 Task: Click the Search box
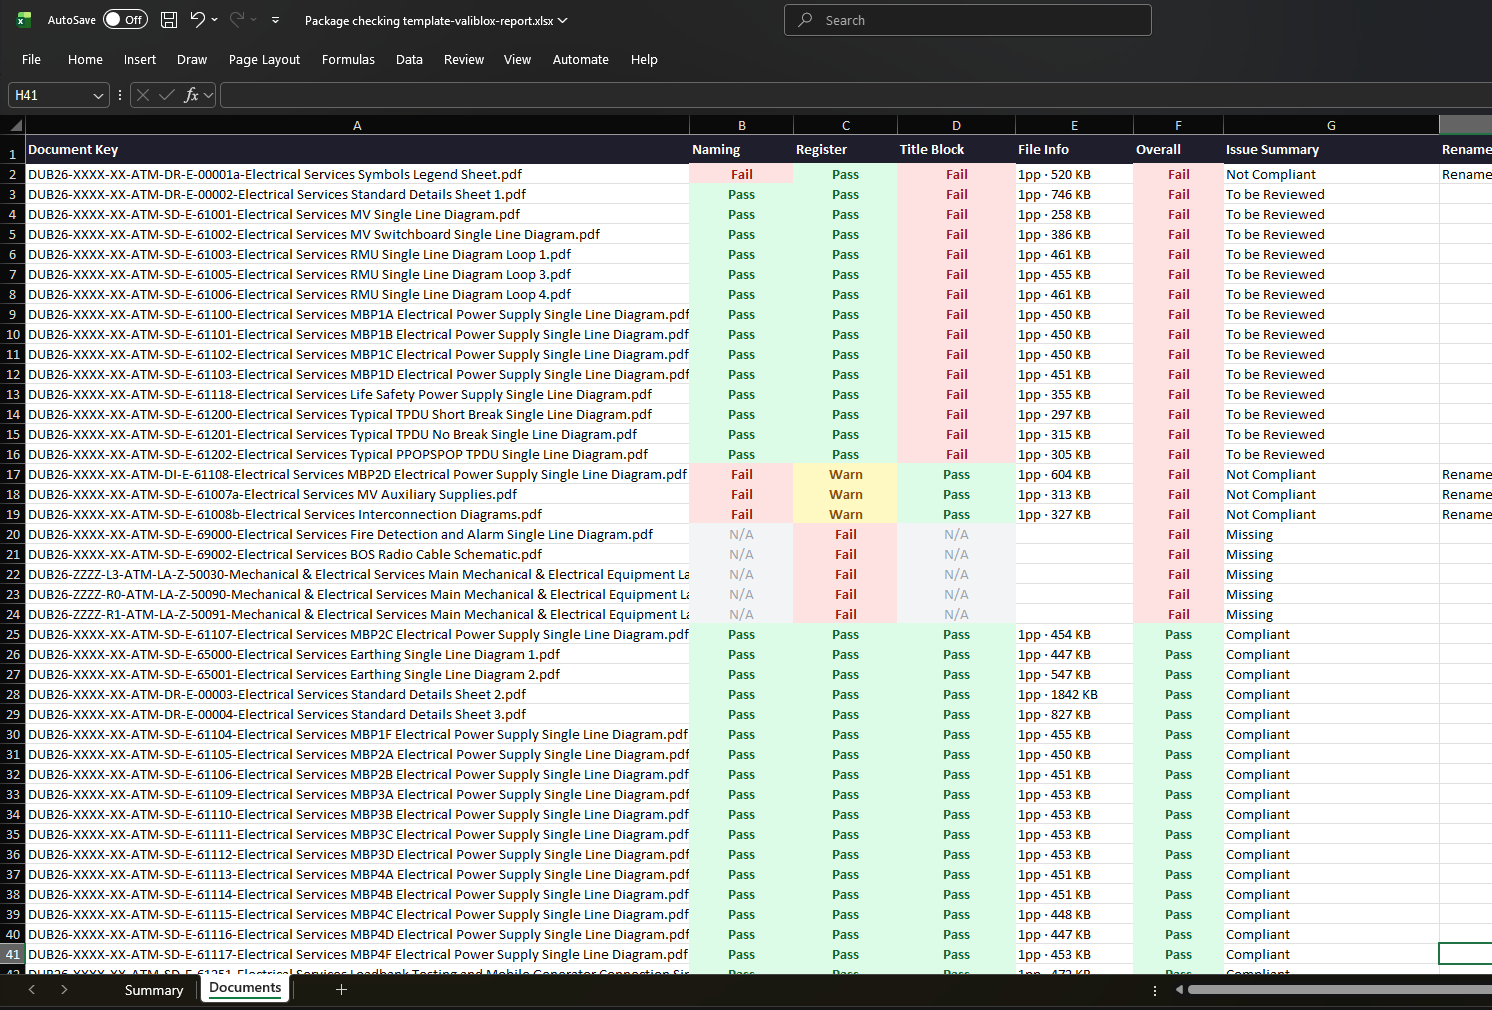pyautogui.click(x=968, y=20)
